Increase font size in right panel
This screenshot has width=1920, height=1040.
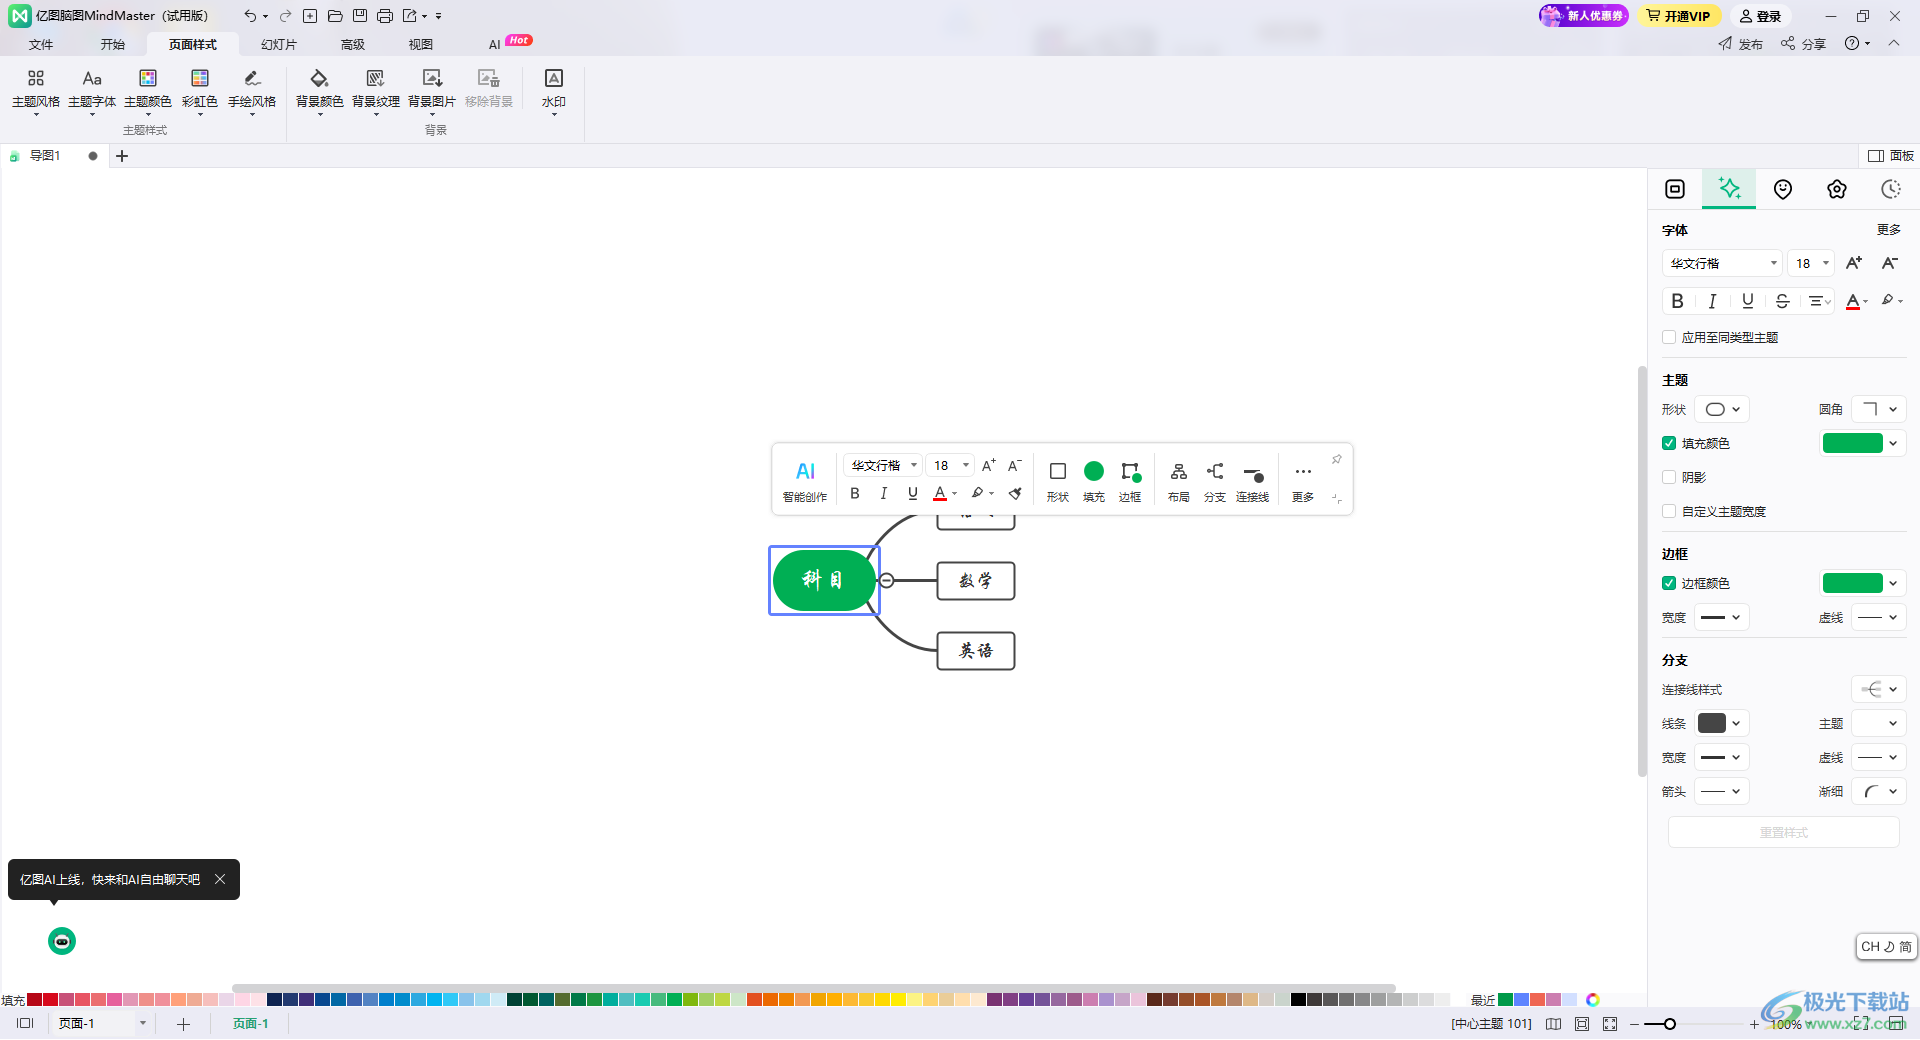point(1854,263)
